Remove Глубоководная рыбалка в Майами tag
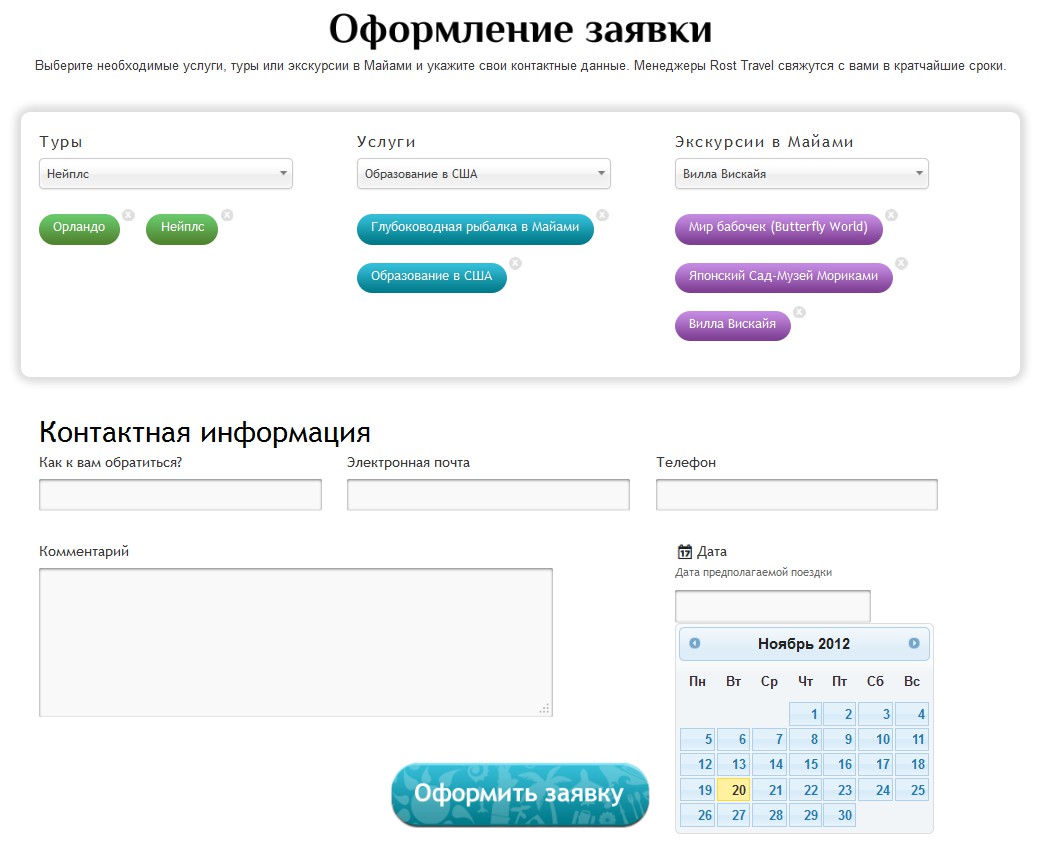Image resolution: width=1044 pixels, height=860 pixels. click(x=603, y=215)
